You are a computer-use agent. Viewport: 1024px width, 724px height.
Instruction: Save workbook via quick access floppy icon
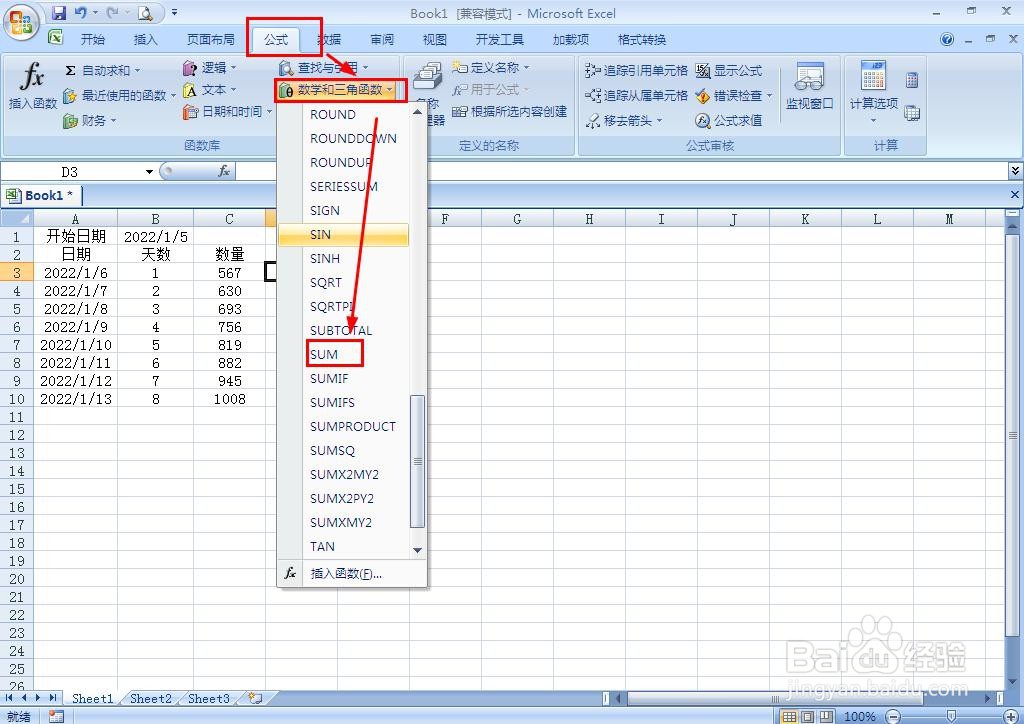pyautogui.click(x=59, y=12)
